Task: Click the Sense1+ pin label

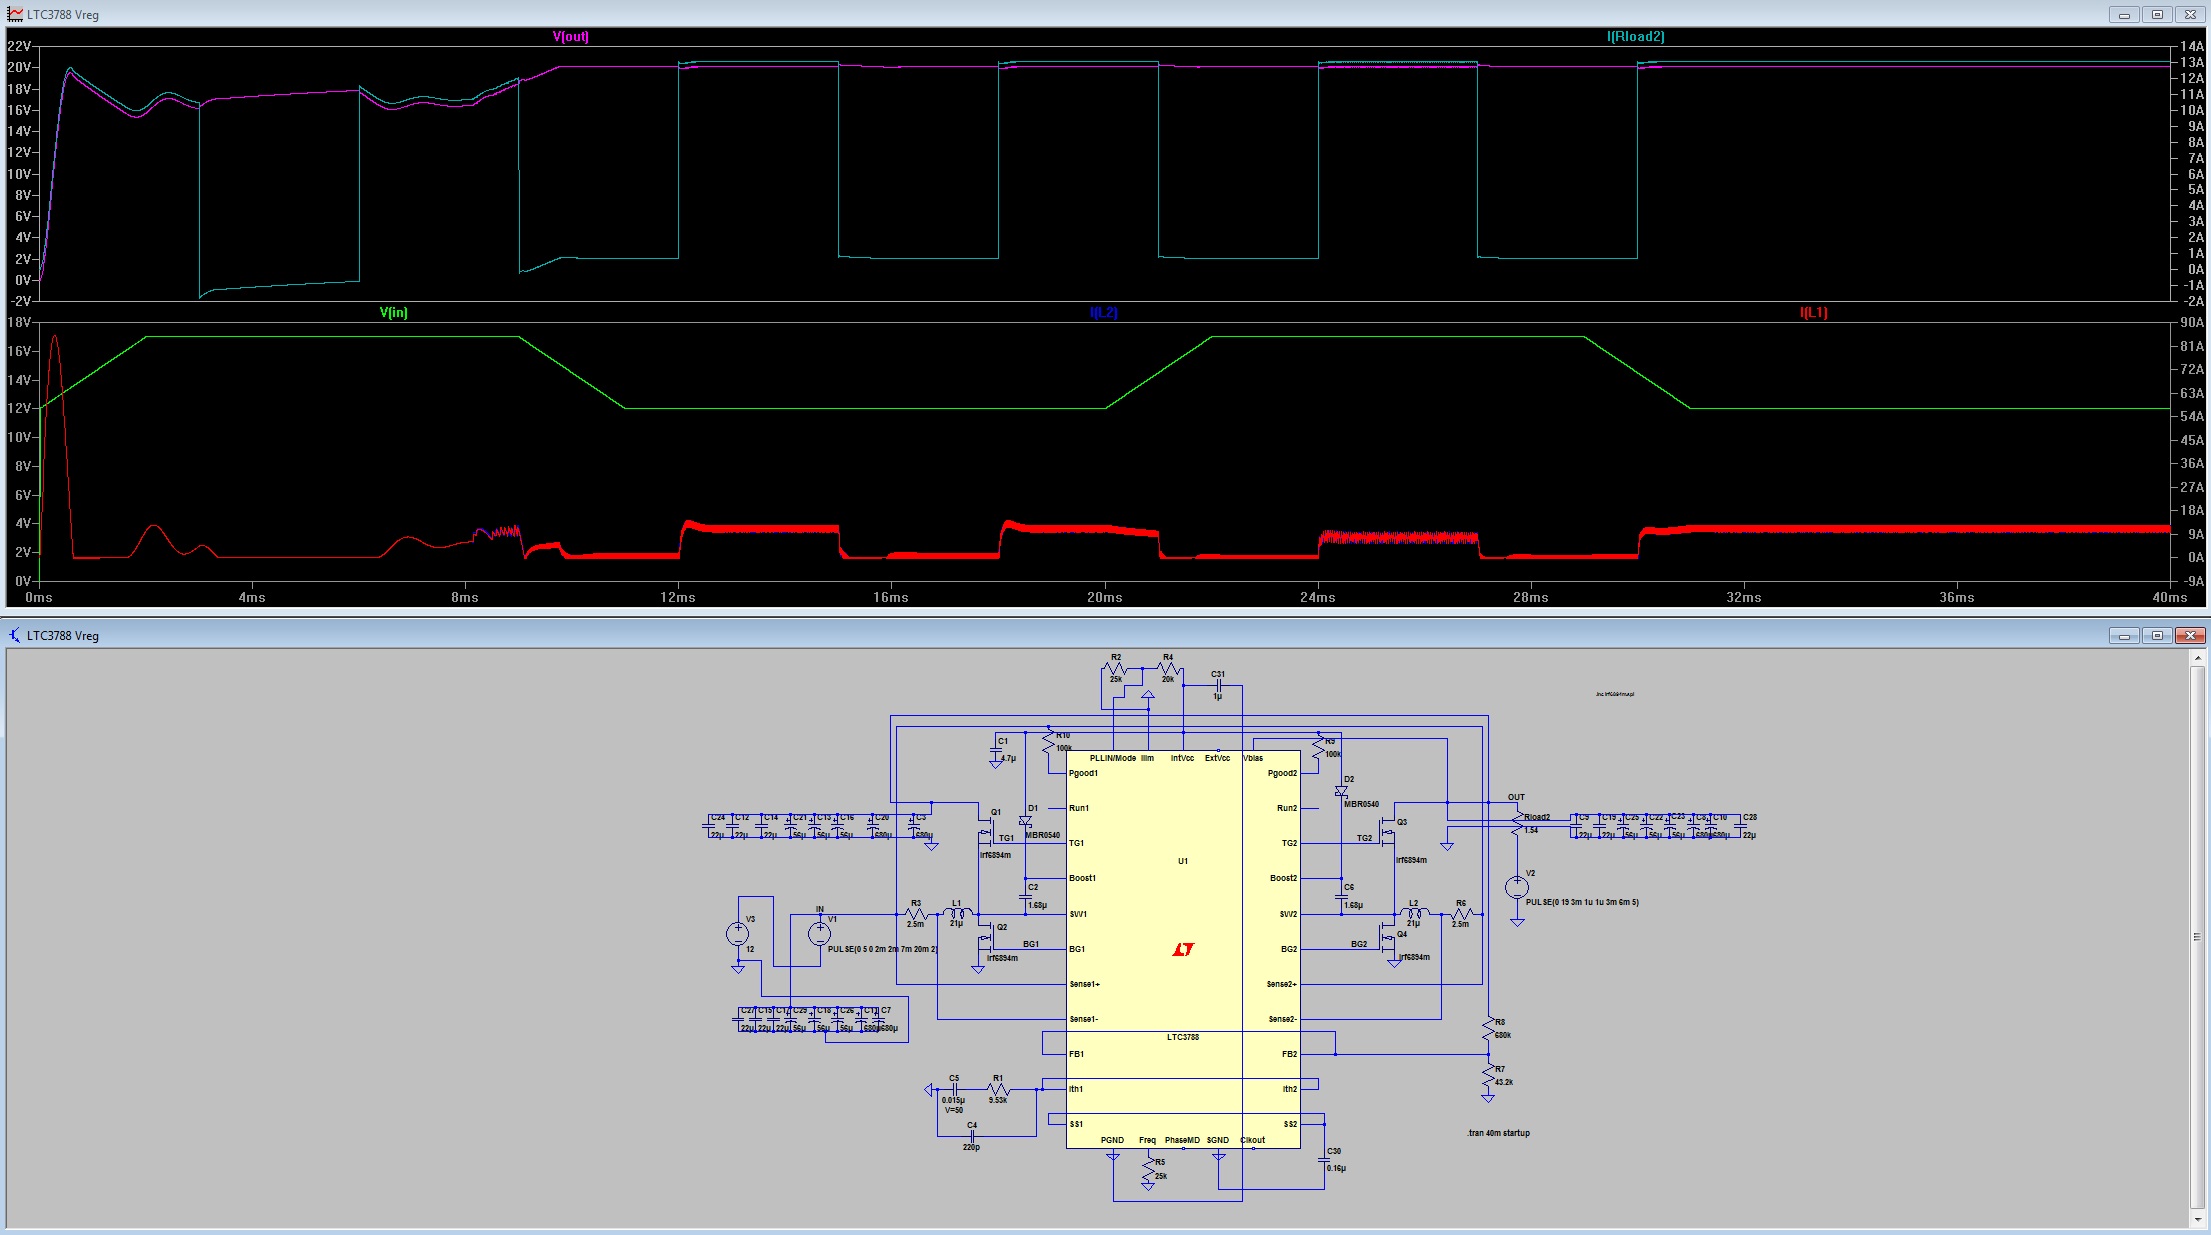Action: coord(1084,984)
